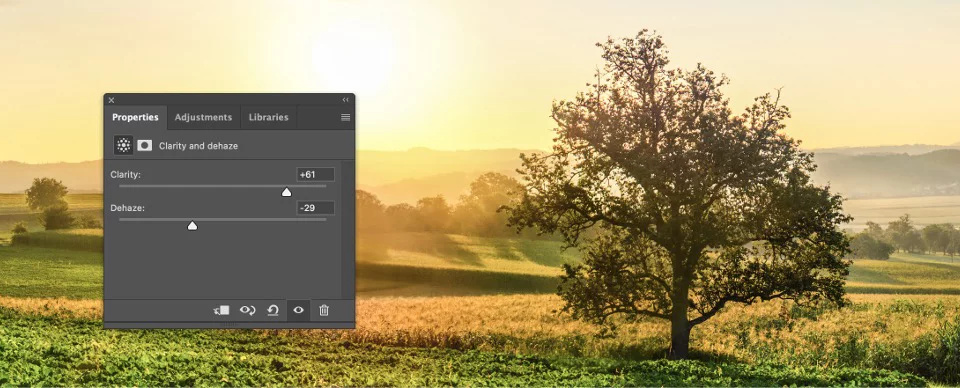
Task: Select the Properties tab
Action: click(x=135, y=118)
